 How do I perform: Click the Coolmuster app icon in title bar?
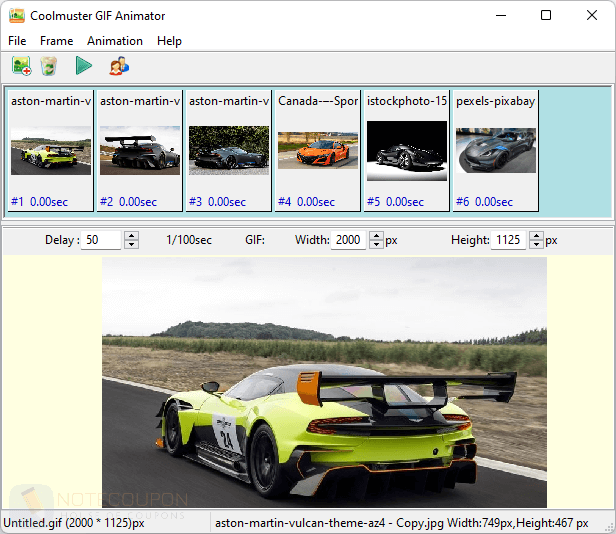click(16, 15)
